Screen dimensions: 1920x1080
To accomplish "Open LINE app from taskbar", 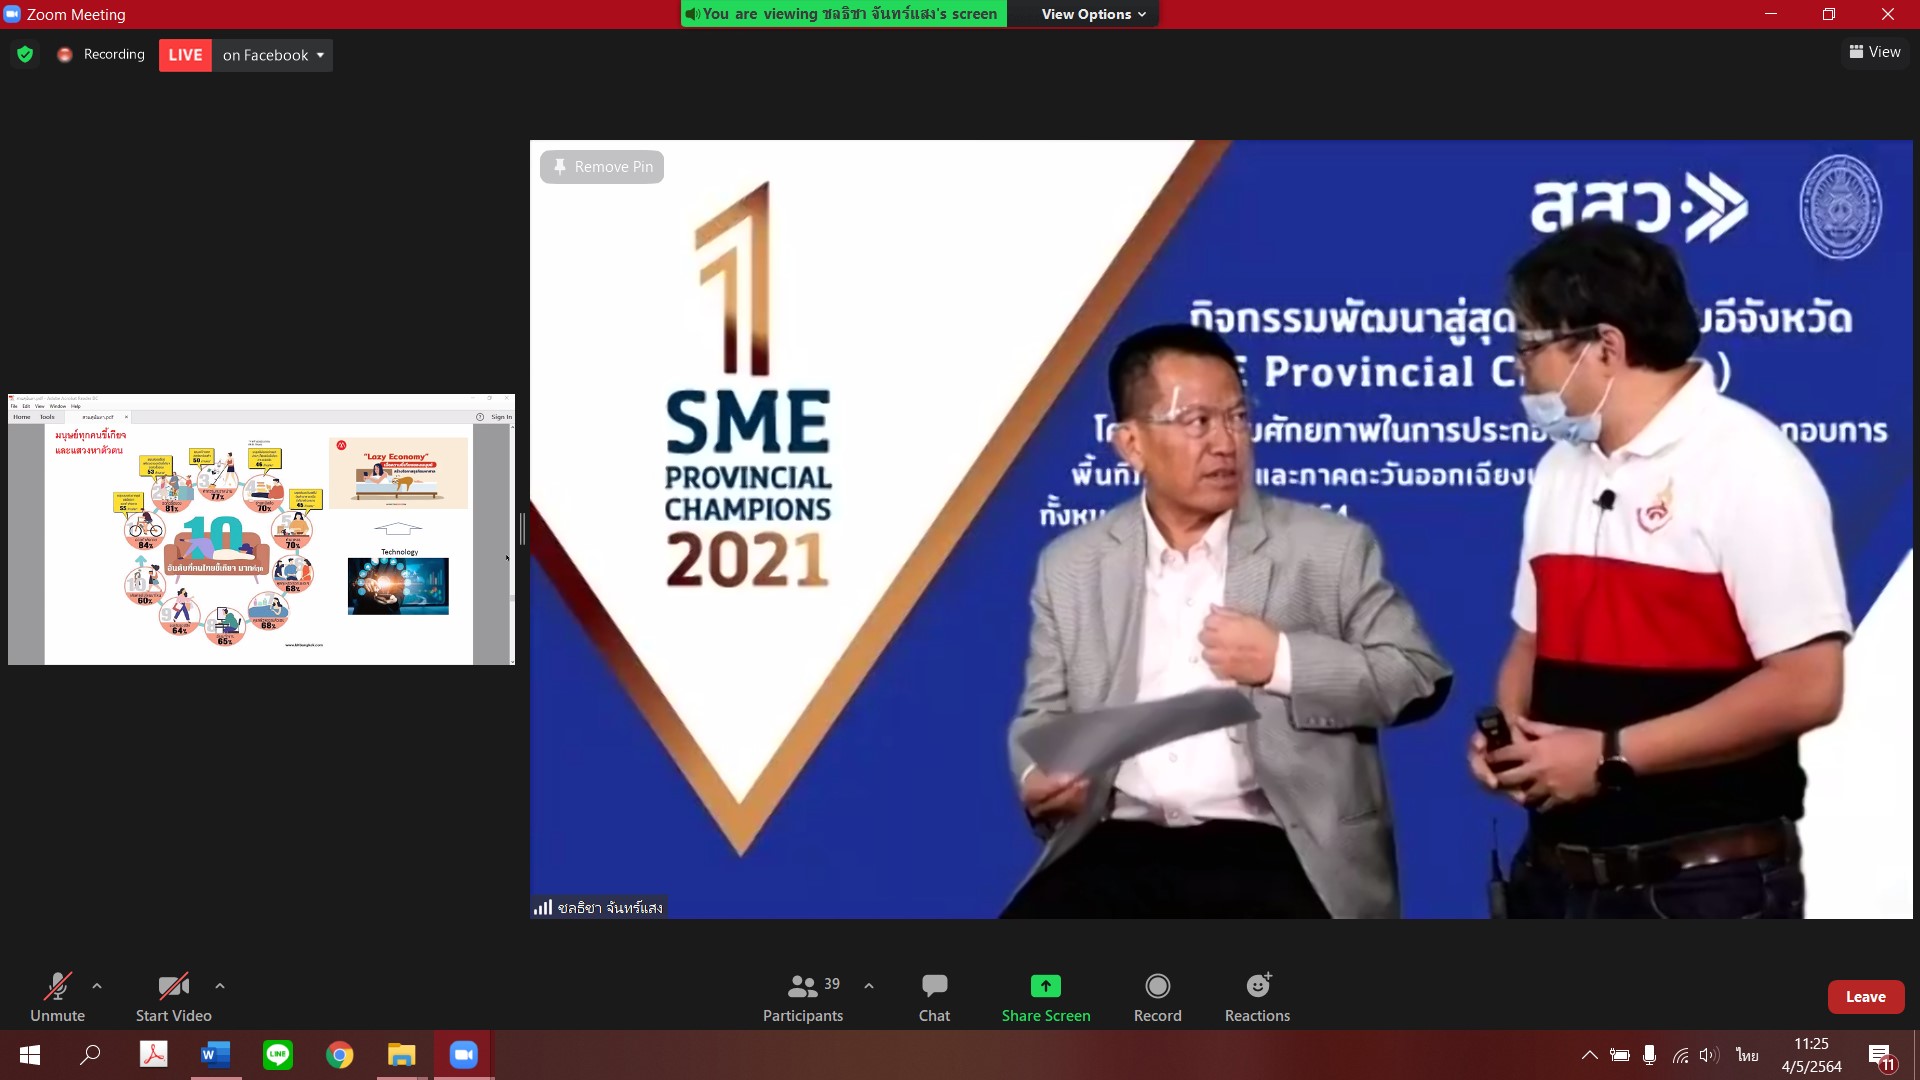I will tap(277, 1055).
